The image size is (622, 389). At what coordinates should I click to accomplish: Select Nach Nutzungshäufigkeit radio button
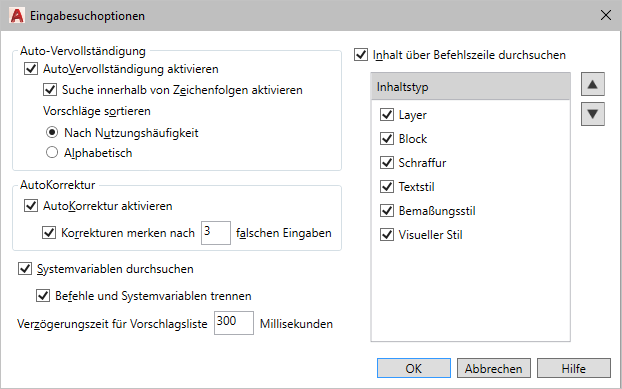52,132
